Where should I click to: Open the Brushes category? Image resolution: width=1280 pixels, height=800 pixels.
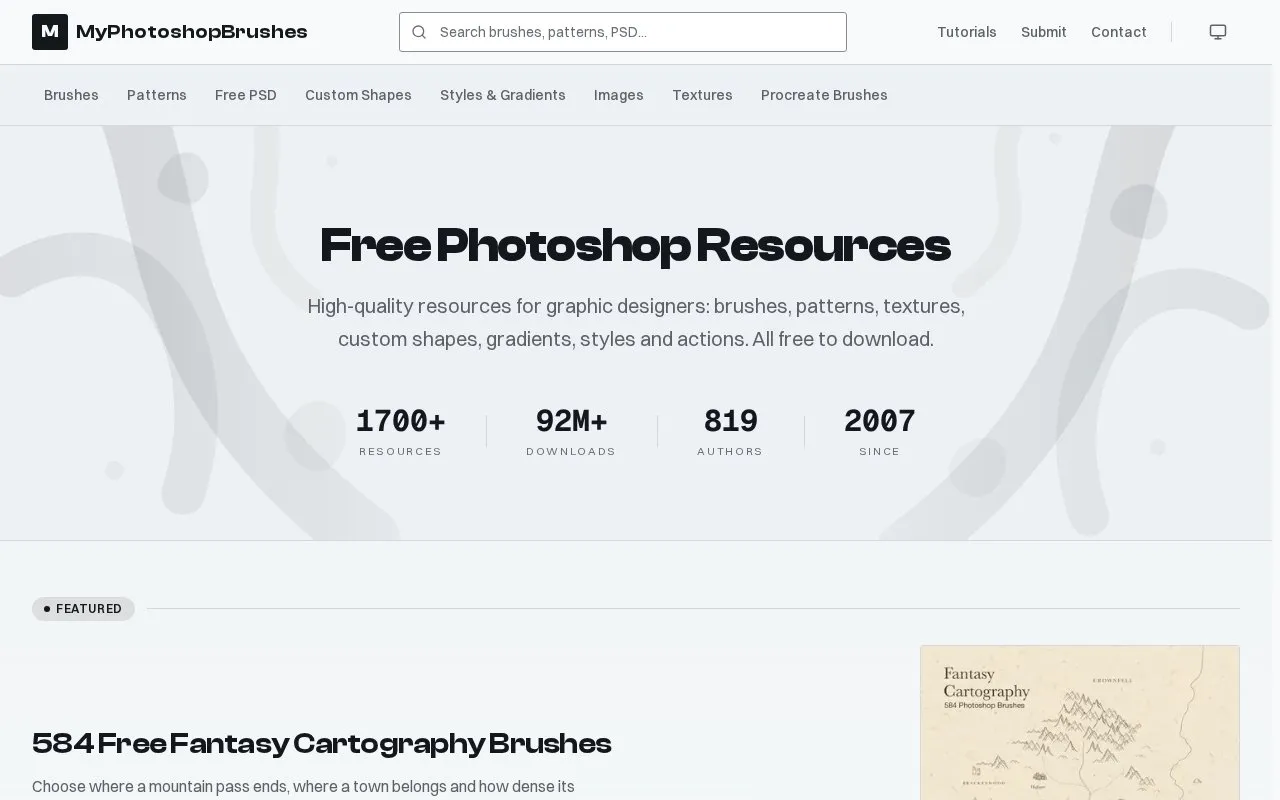click(x=71, y=95)
